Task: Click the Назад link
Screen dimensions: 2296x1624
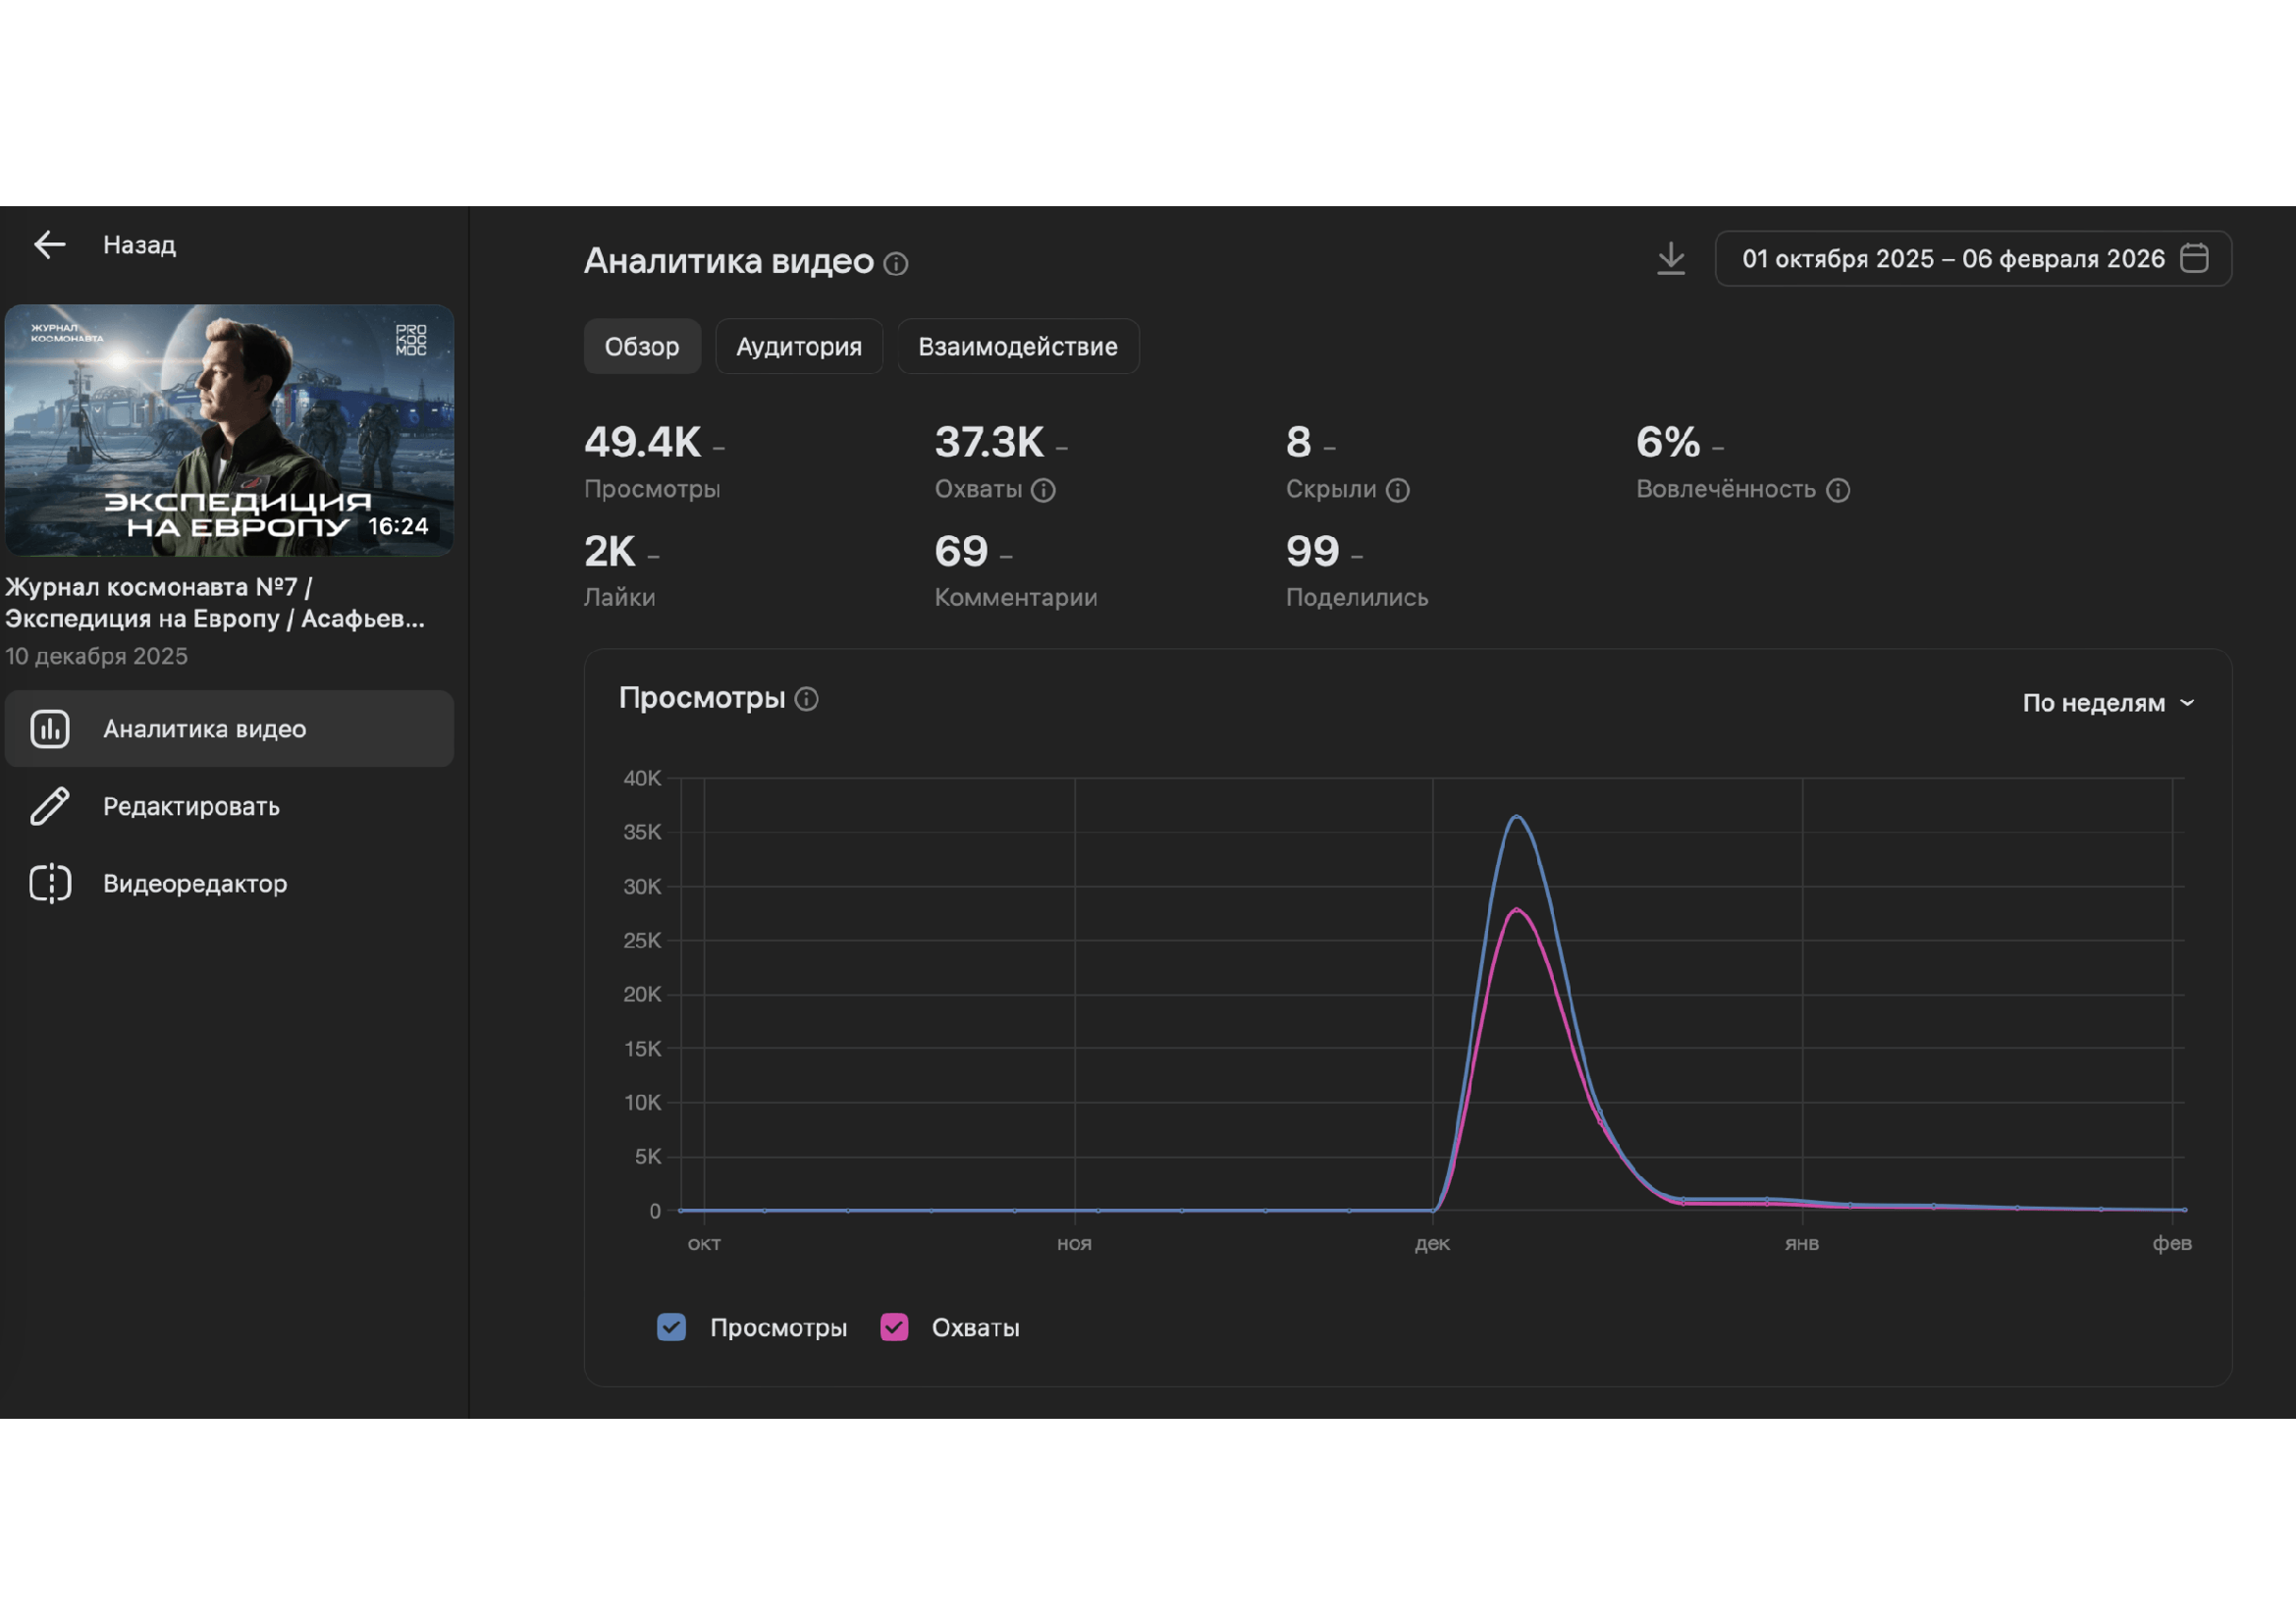Action: coord(139,245)
